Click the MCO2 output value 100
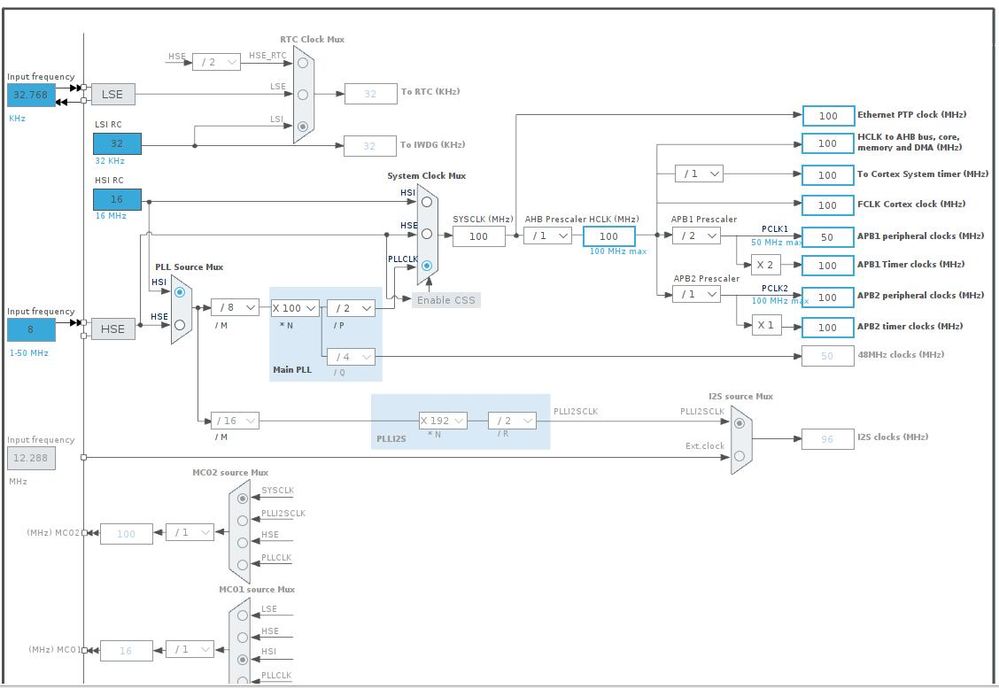The image size is (999, 688). [127, 534]
